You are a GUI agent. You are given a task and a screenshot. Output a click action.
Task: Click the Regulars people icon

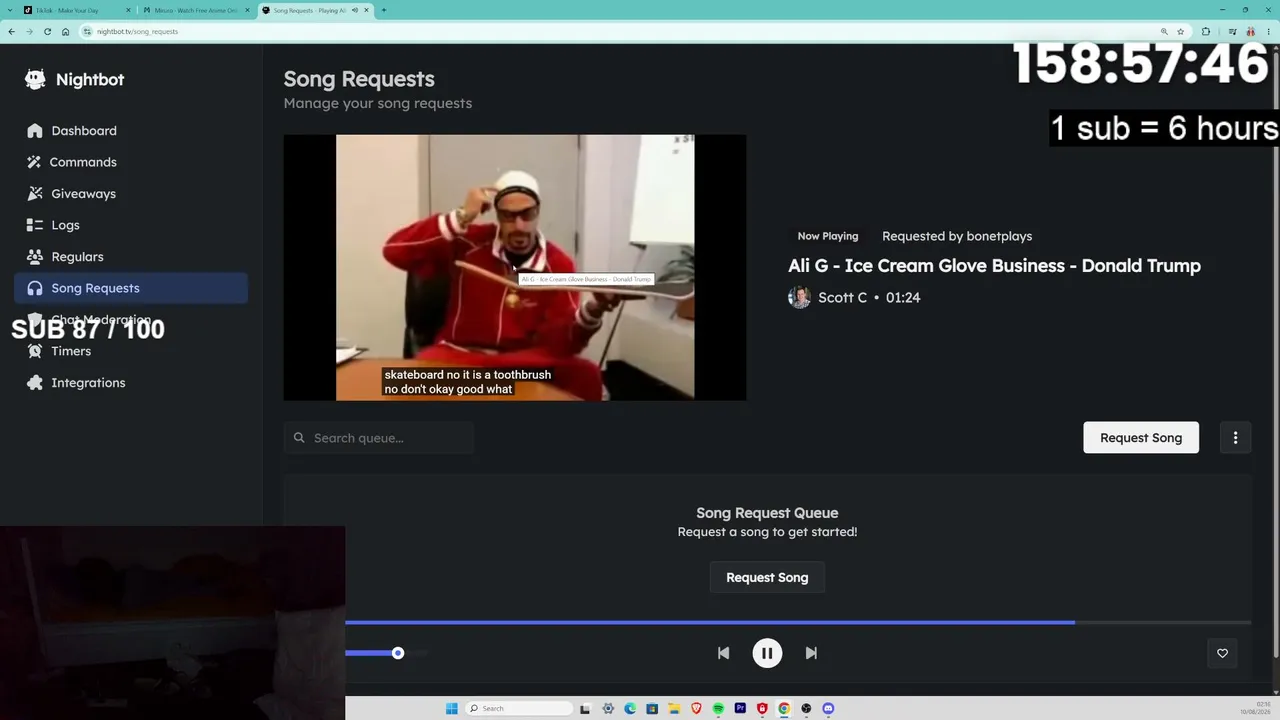pyautogui.click(x=35, y=257)
